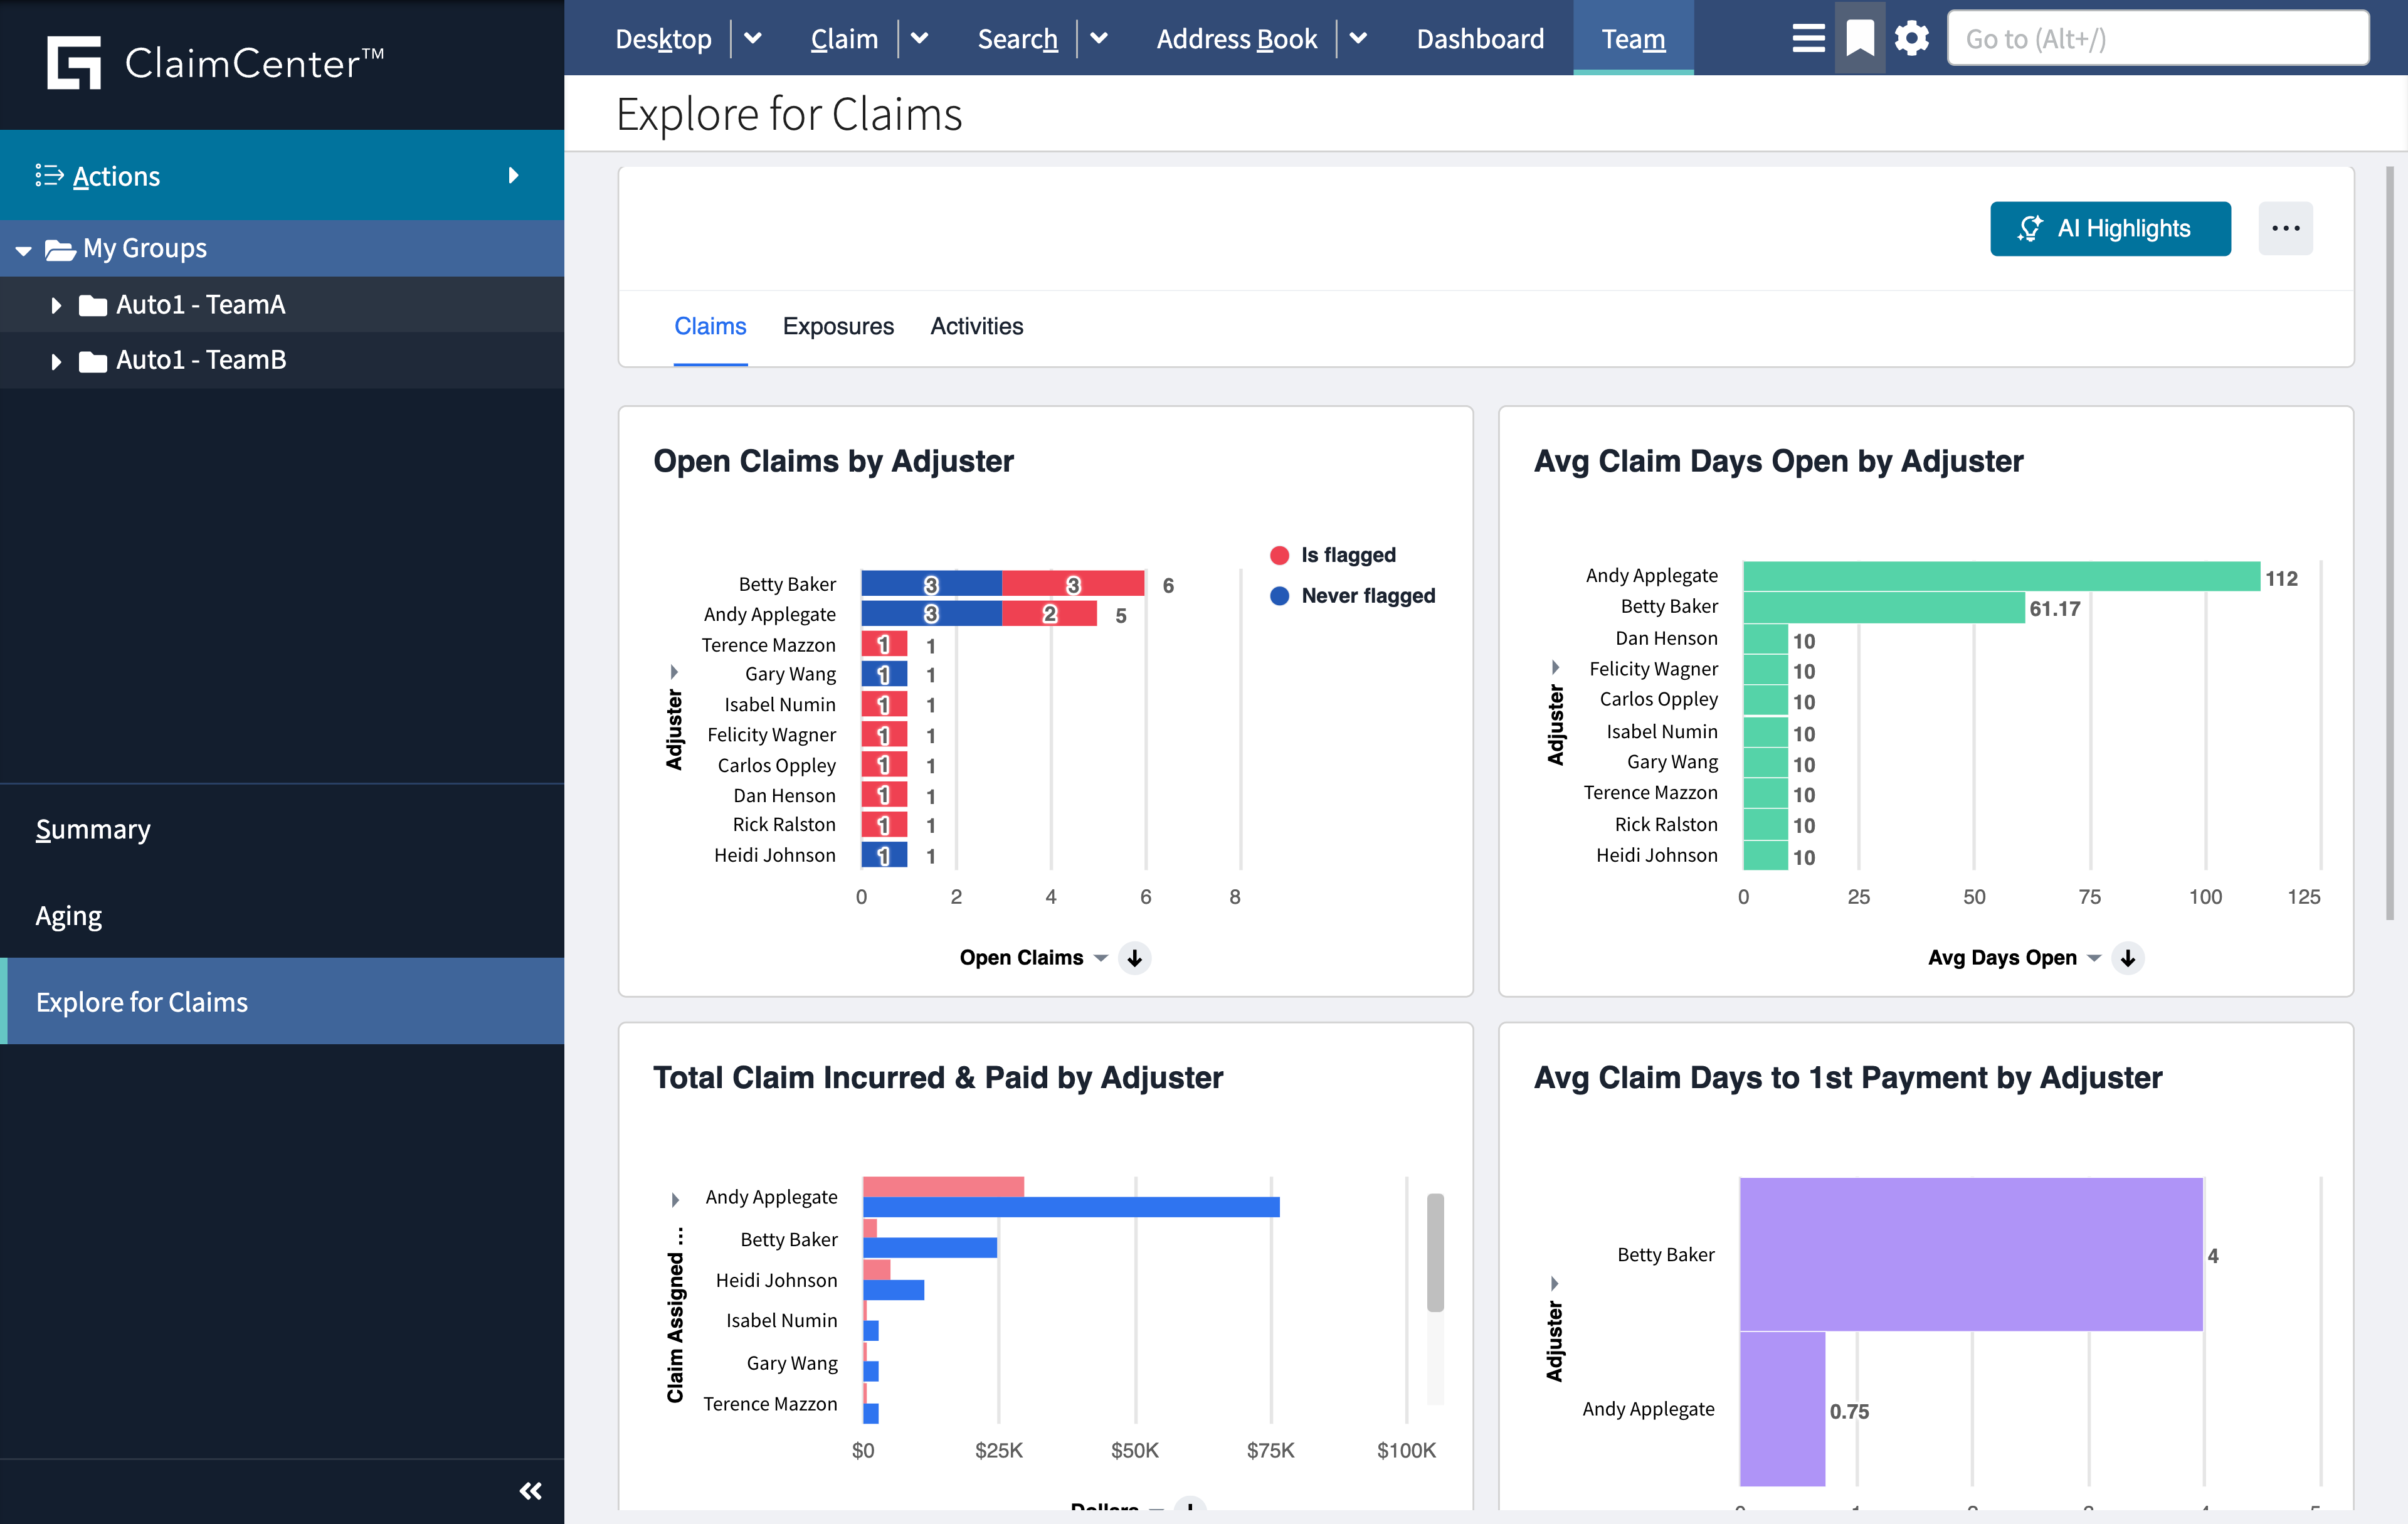Open the Aging page from the sidebar
Viewport: 2408px width, 1524px height.
point(68,915)
